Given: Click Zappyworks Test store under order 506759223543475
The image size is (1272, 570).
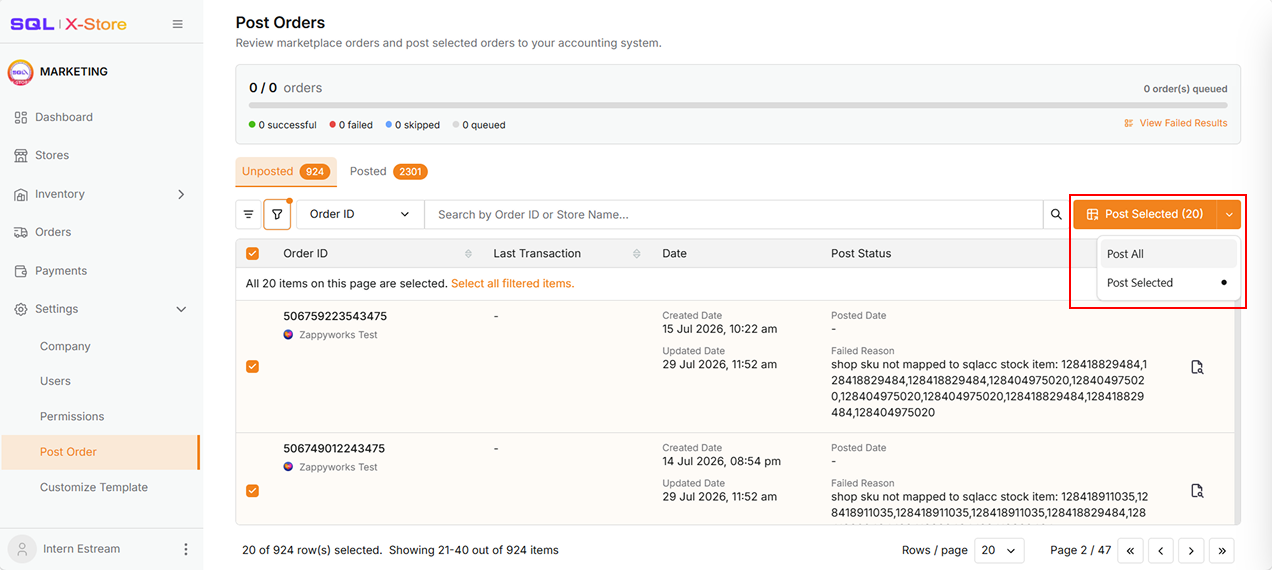Looking at the screenshot, I should point(338,335).
